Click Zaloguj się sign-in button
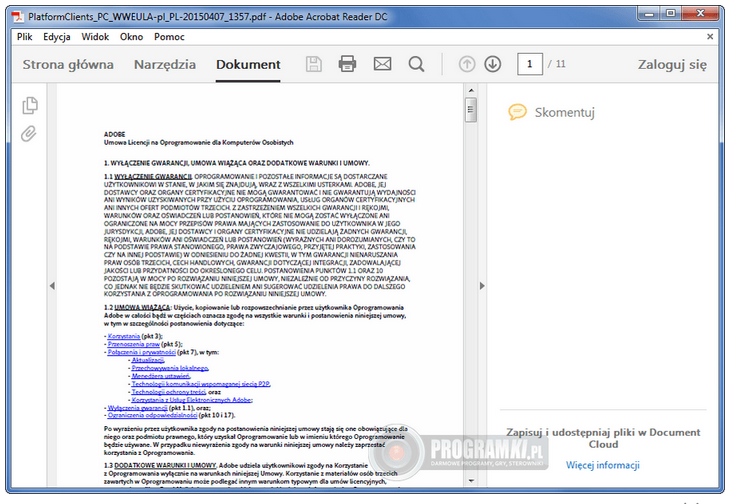Image resolution: width=729 pixels, height=504 pixels. 672,65
